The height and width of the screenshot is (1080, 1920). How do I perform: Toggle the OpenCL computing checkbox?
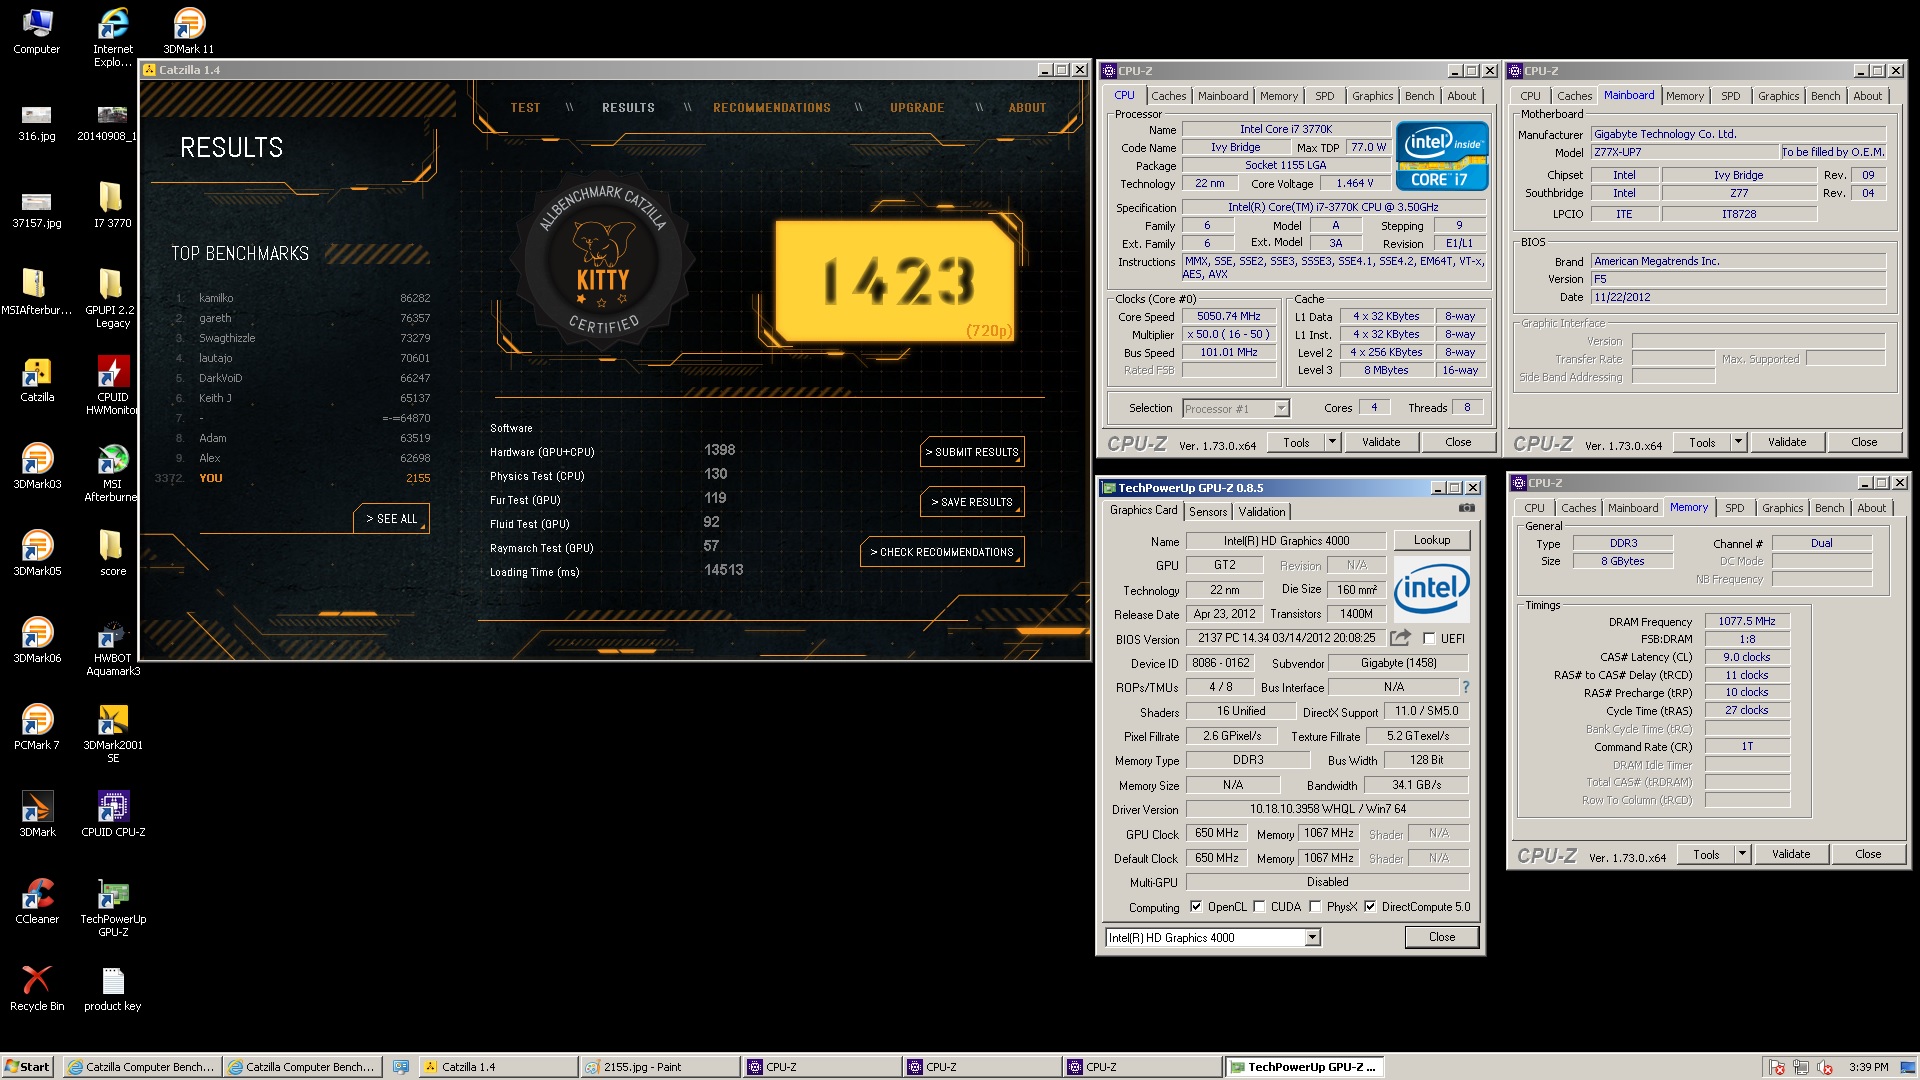[x=1196, y=907]
